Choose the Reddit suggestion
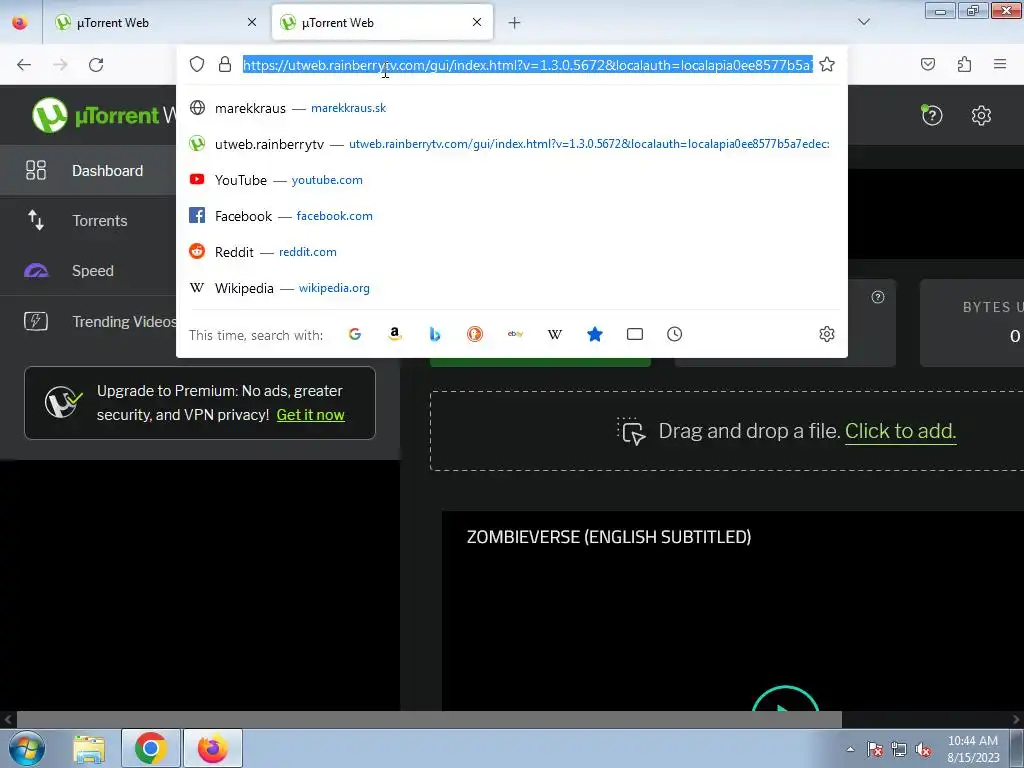 click(512, 251)
